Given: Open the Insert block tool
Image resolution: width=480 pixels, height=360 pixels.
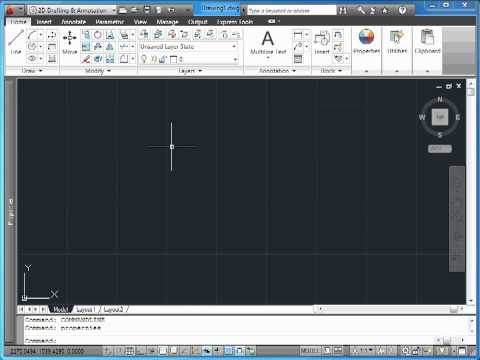Looking at the screenshot, I should (322, 42).
